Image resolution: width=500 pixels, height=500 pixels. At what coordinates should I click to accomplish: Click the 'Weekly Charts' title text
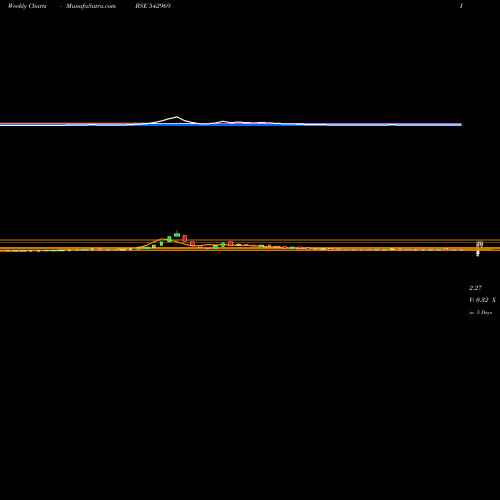click(x=27, y=6)
